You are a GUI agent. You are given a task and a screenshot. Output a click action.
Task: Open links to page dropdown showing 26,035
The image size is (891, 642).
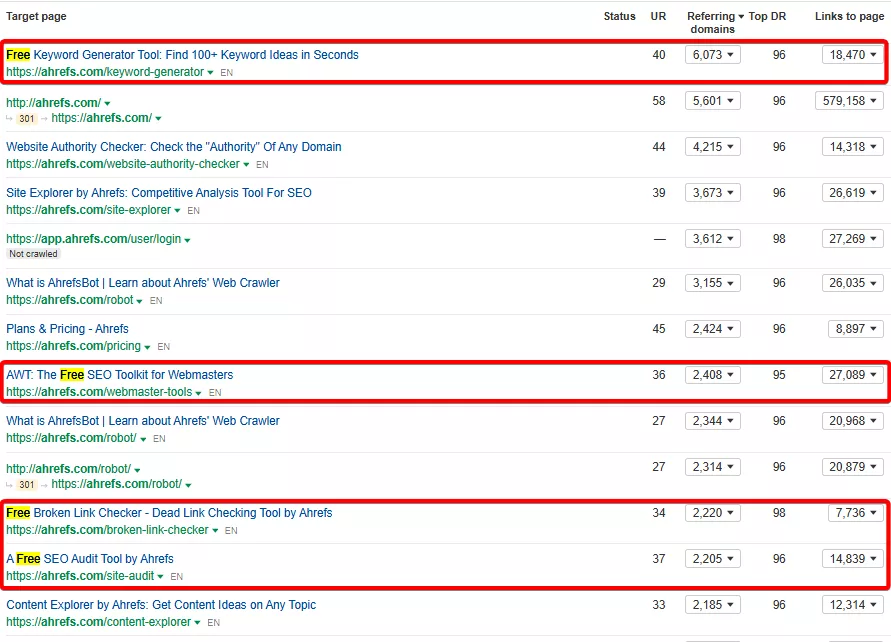(x=852, y=284)
